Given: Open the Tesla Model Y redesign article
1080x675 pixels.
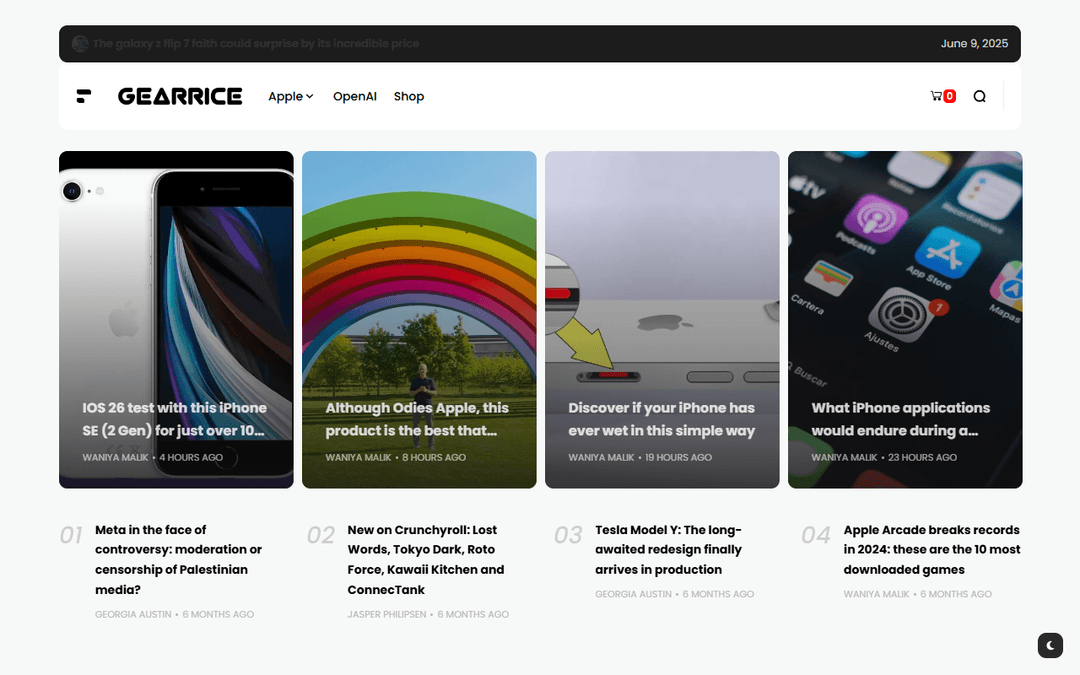Looking at the screenshot, I should pyautogui.click(x=668, y=550).
